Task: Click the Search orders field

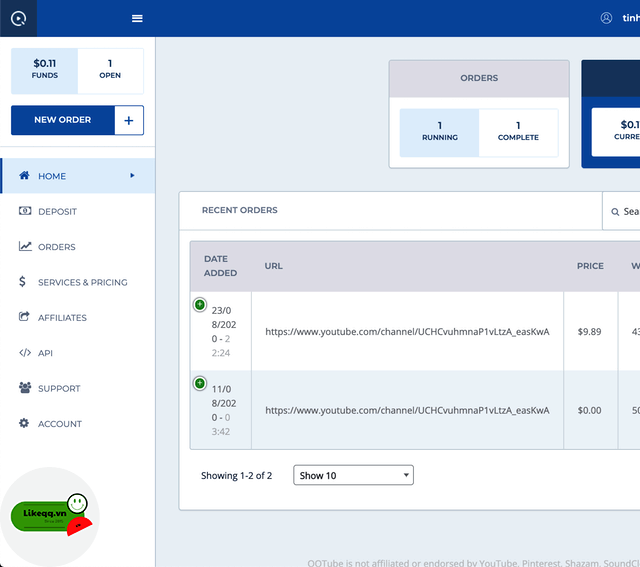Action: 622,211
